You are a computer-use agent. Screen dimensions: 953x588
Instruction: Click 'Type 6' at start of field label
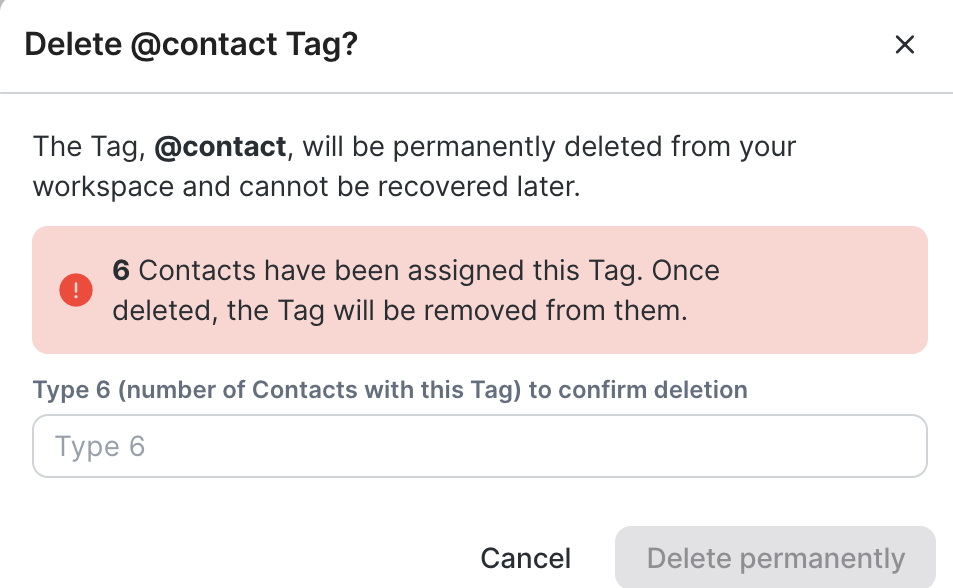(x=72, y=389)
